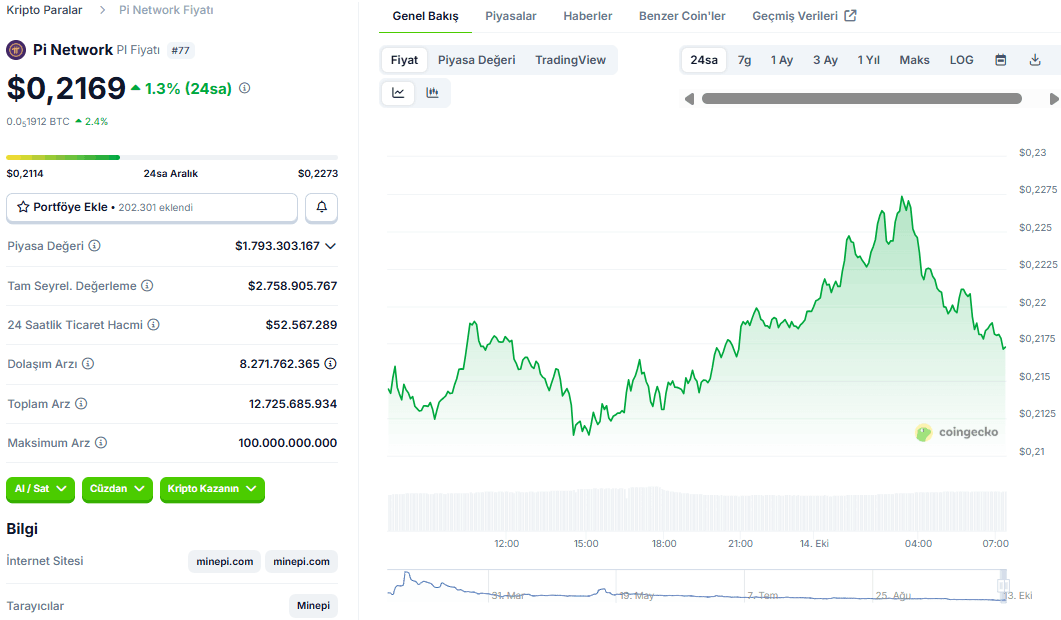
Task: Open second minepi.com website link
Action: coord(301,561)
